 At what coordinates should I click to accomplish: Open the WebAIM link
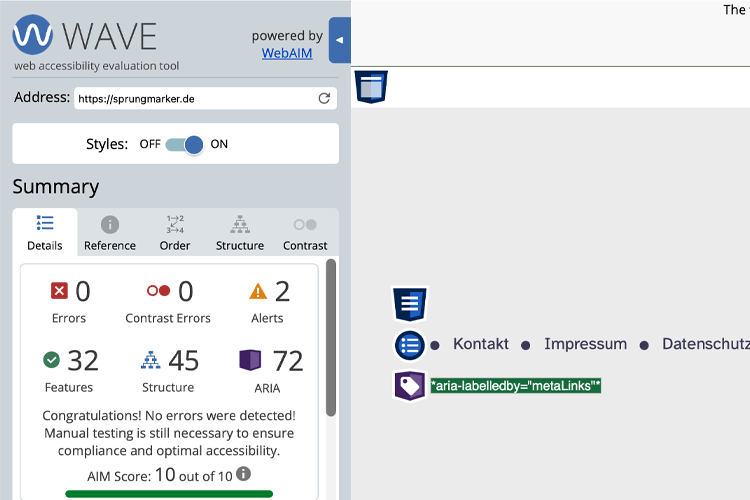point(287,53)
